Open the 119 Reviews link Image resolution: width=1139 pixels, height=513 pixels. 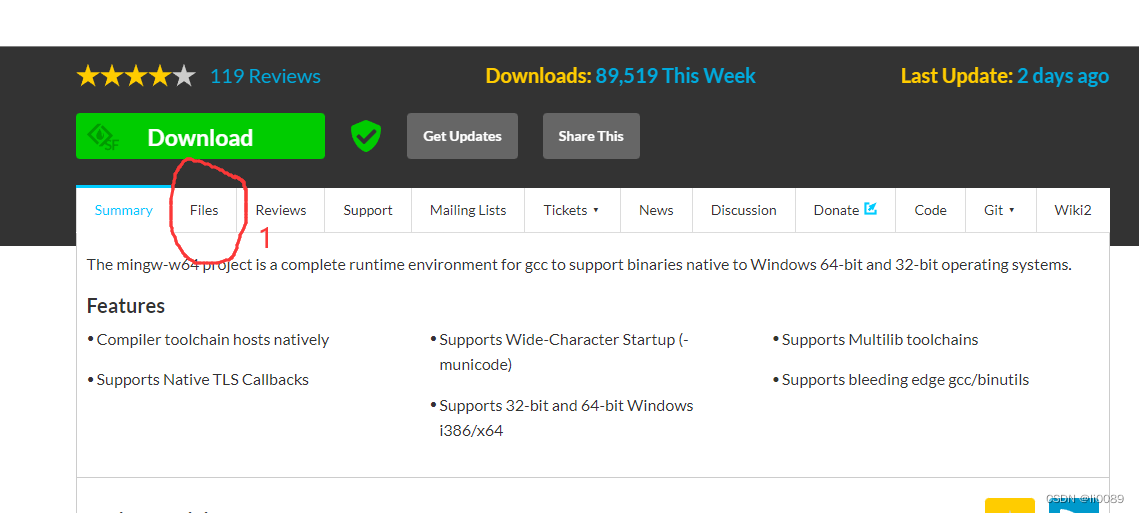tap(265, 76)
